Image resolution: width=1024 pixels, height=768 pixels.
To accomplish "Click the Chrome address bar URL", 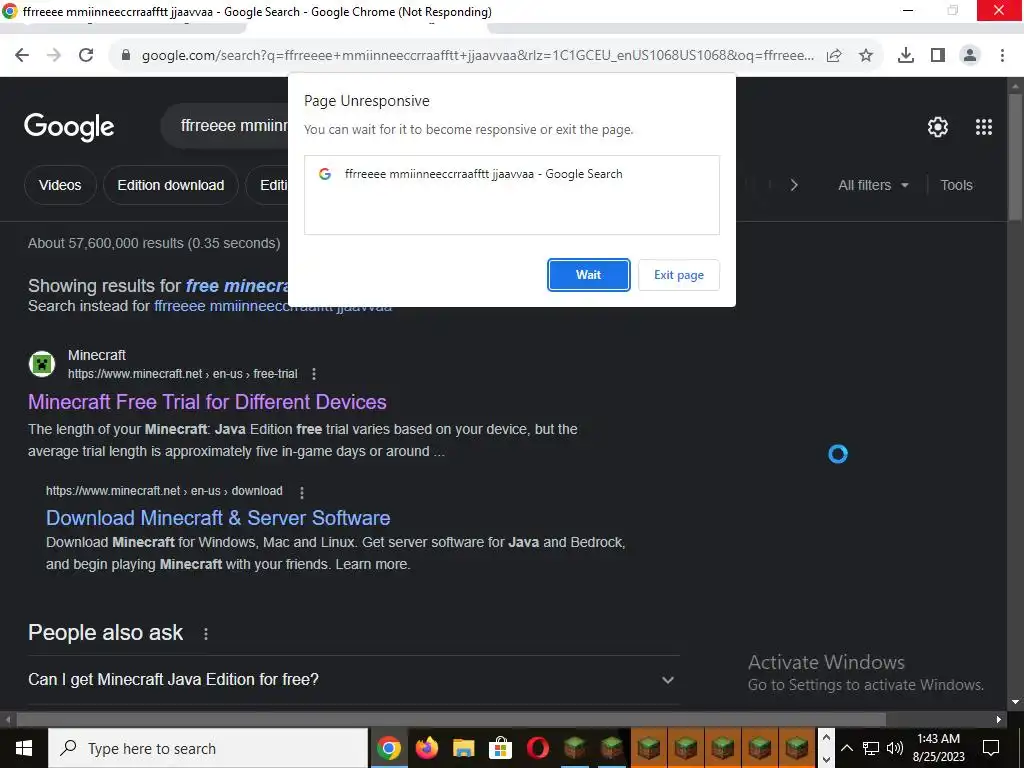I will pyautogui.click(x=477, y=56).
